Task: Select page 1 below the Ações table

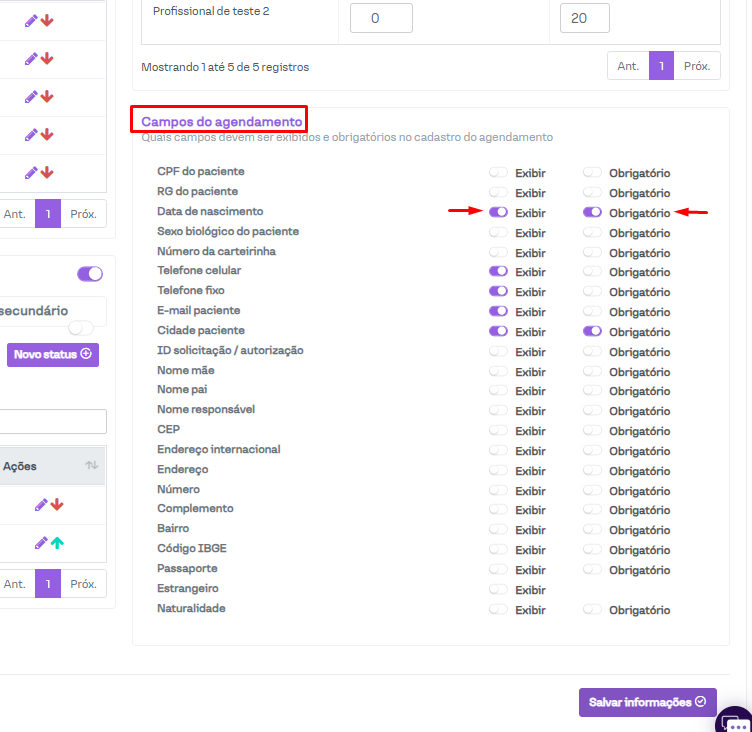Action: [48, 583]
